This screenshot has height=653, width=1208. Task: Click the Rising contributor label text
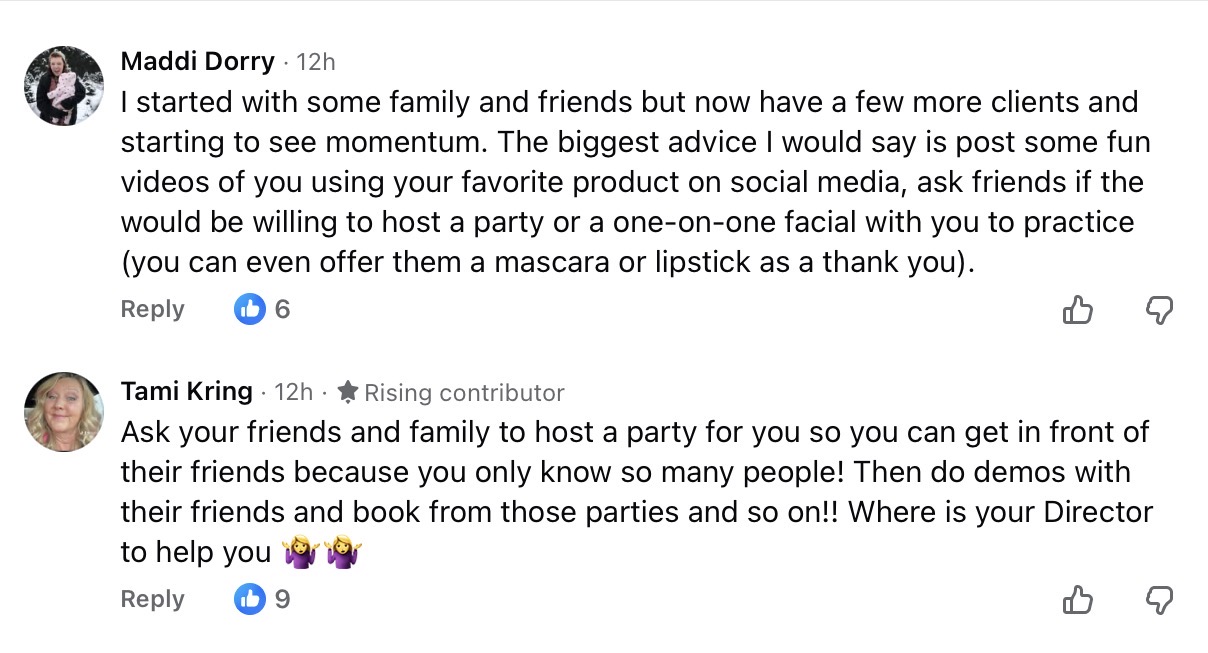[x=464, y=393]
